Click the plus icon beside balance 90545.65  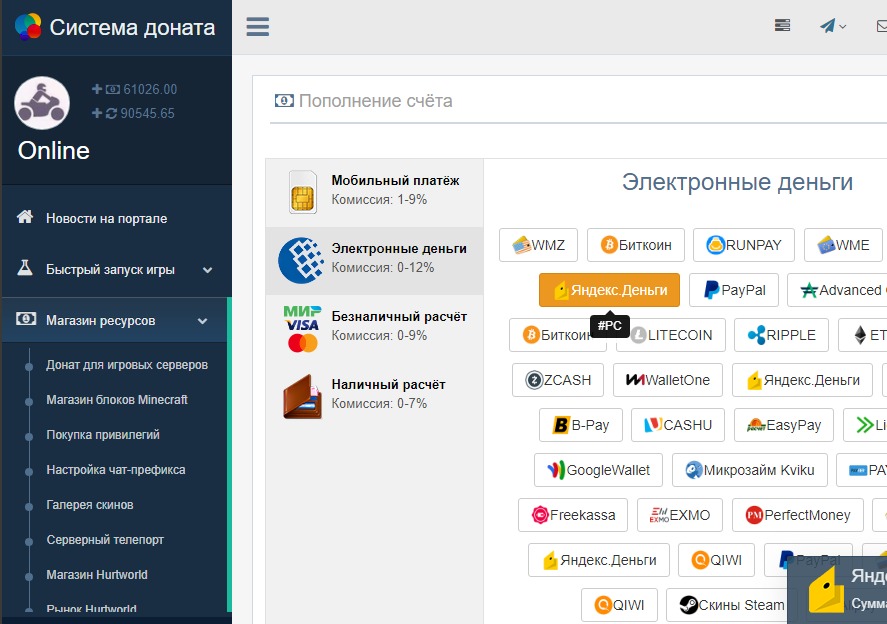click(97, 113)
